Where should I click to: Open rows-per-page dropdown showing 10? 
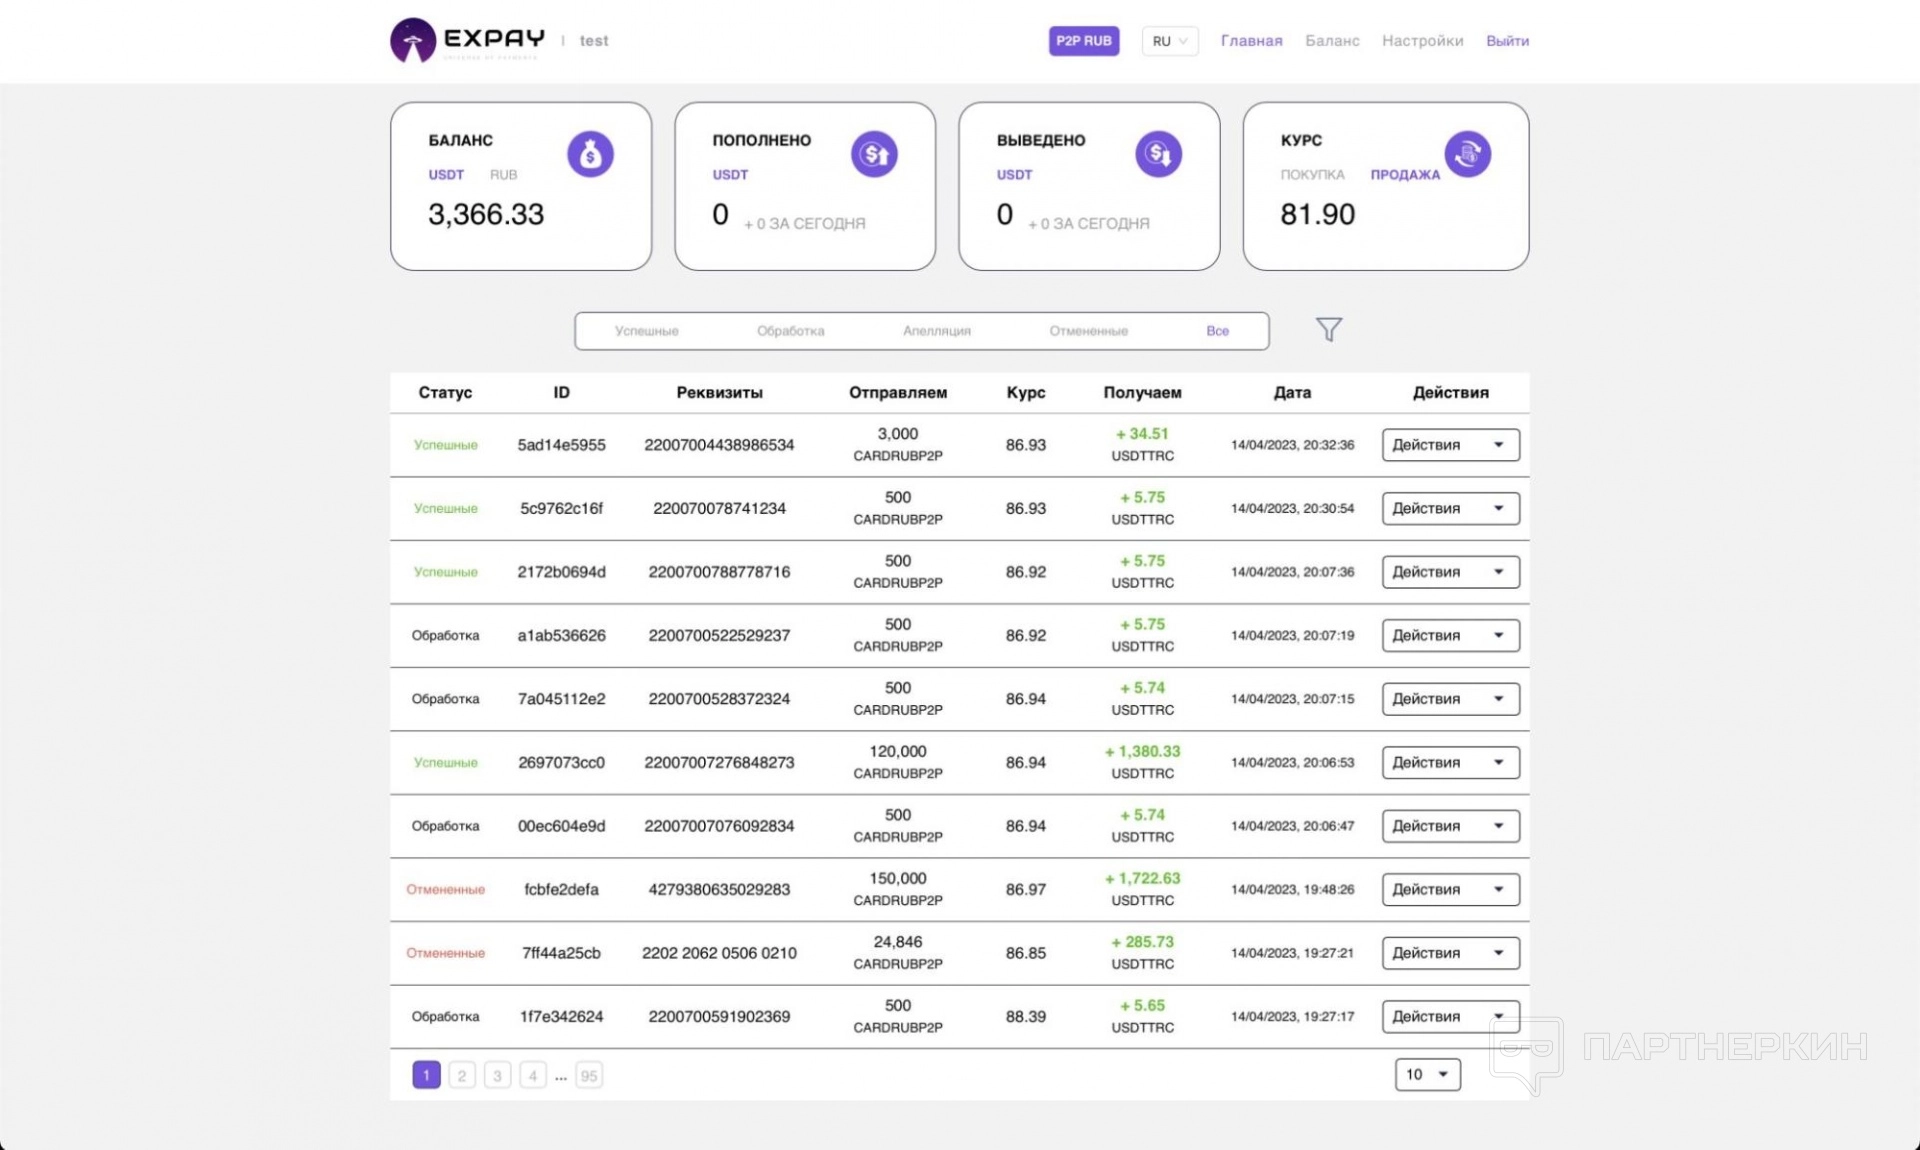pyautogui.click(x=1427, y=1074)
